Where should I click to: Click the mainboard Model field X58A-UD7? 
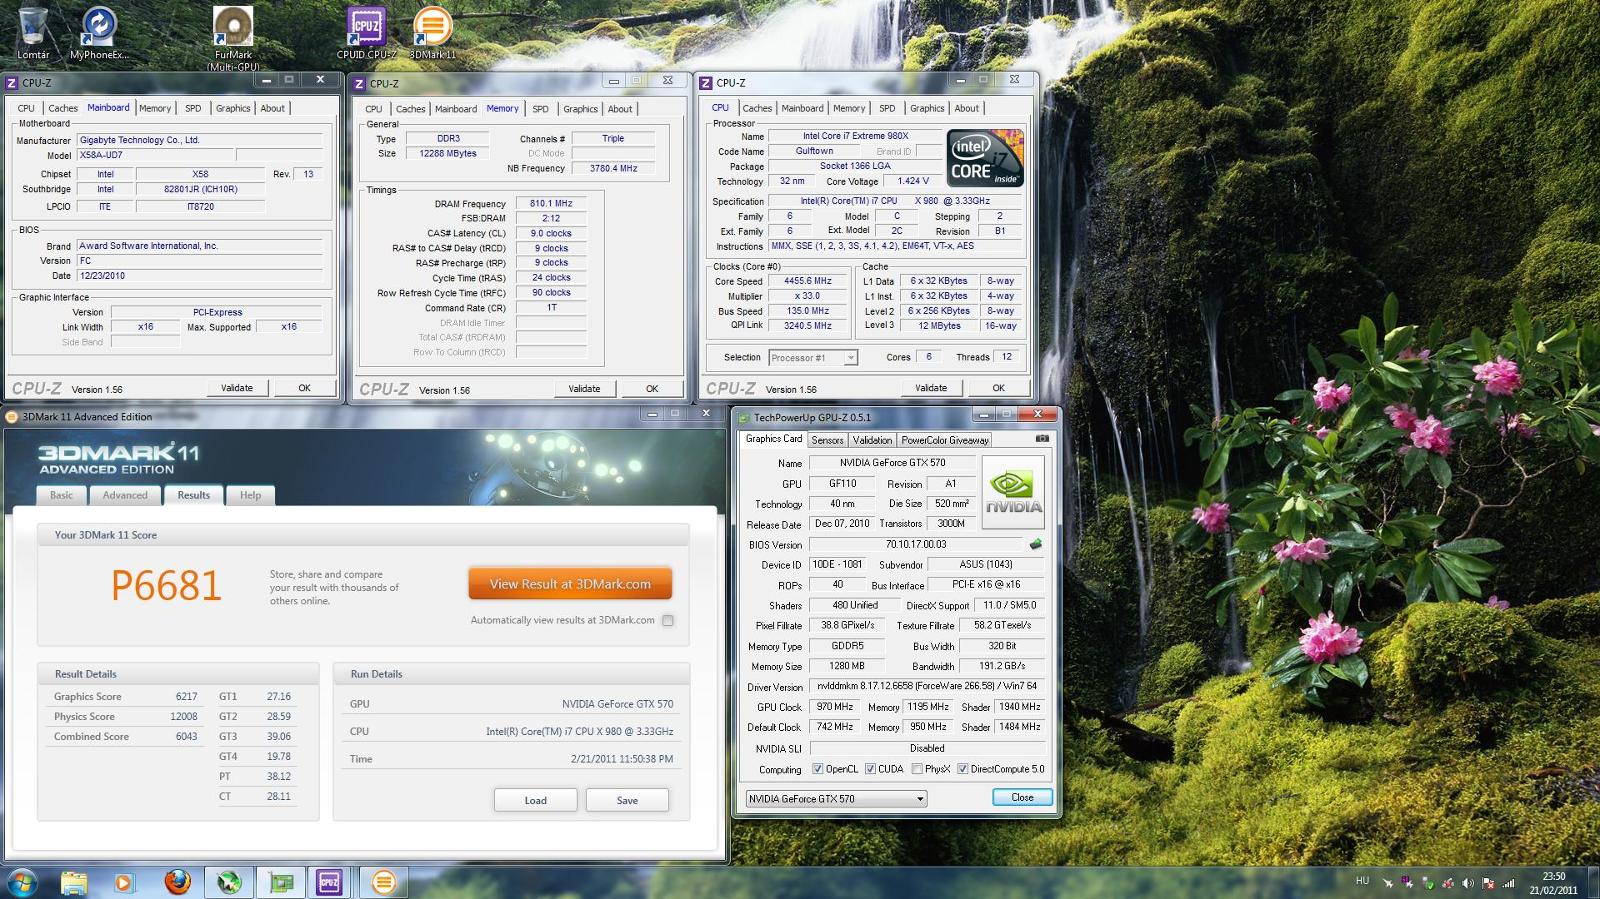click(155, 155)
